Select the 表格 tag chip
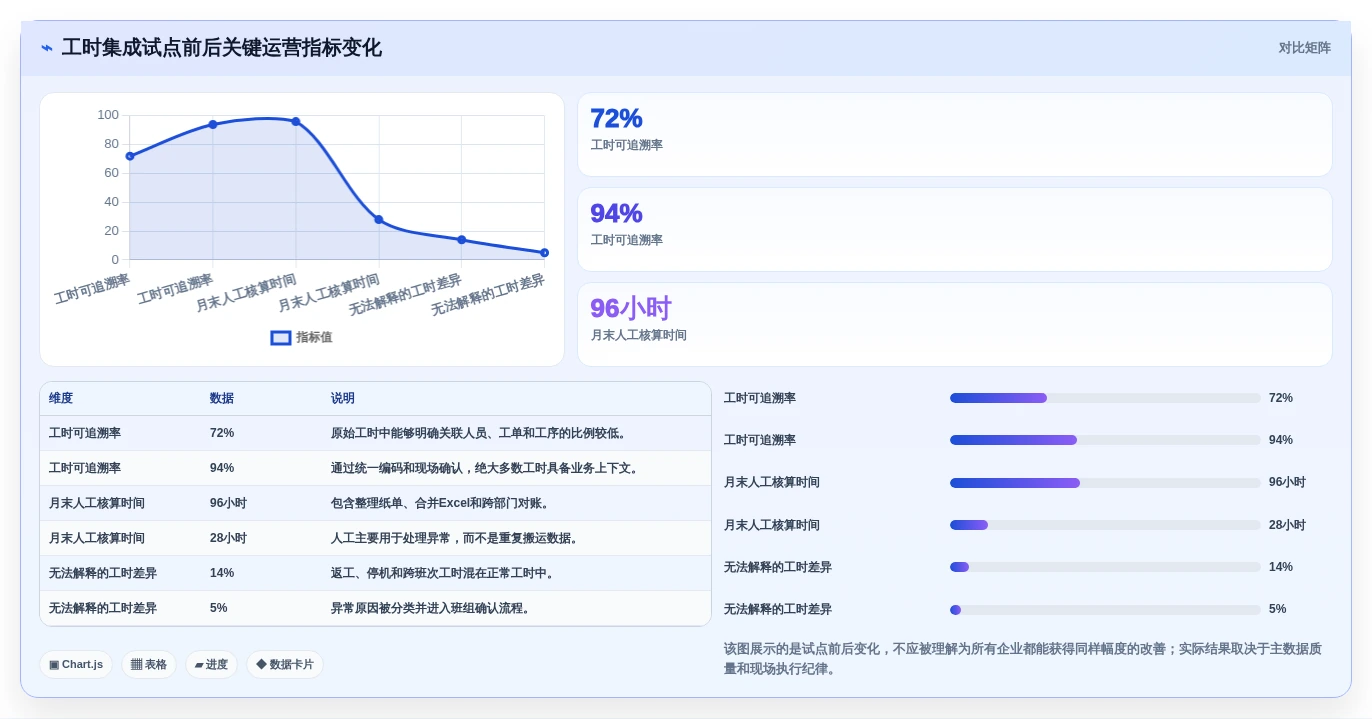Viewport: 1372px width, 719px height. tap(149, 664)
